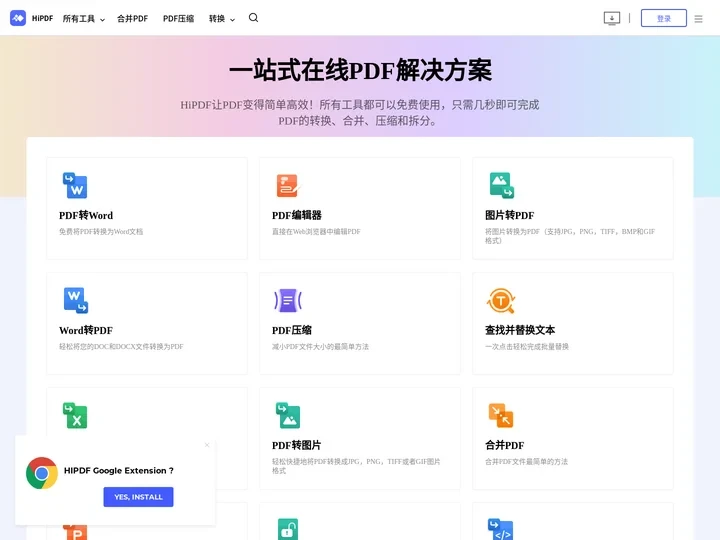Click the green Excel conversion icon
The image size is (720, 540).
[75, 416]
